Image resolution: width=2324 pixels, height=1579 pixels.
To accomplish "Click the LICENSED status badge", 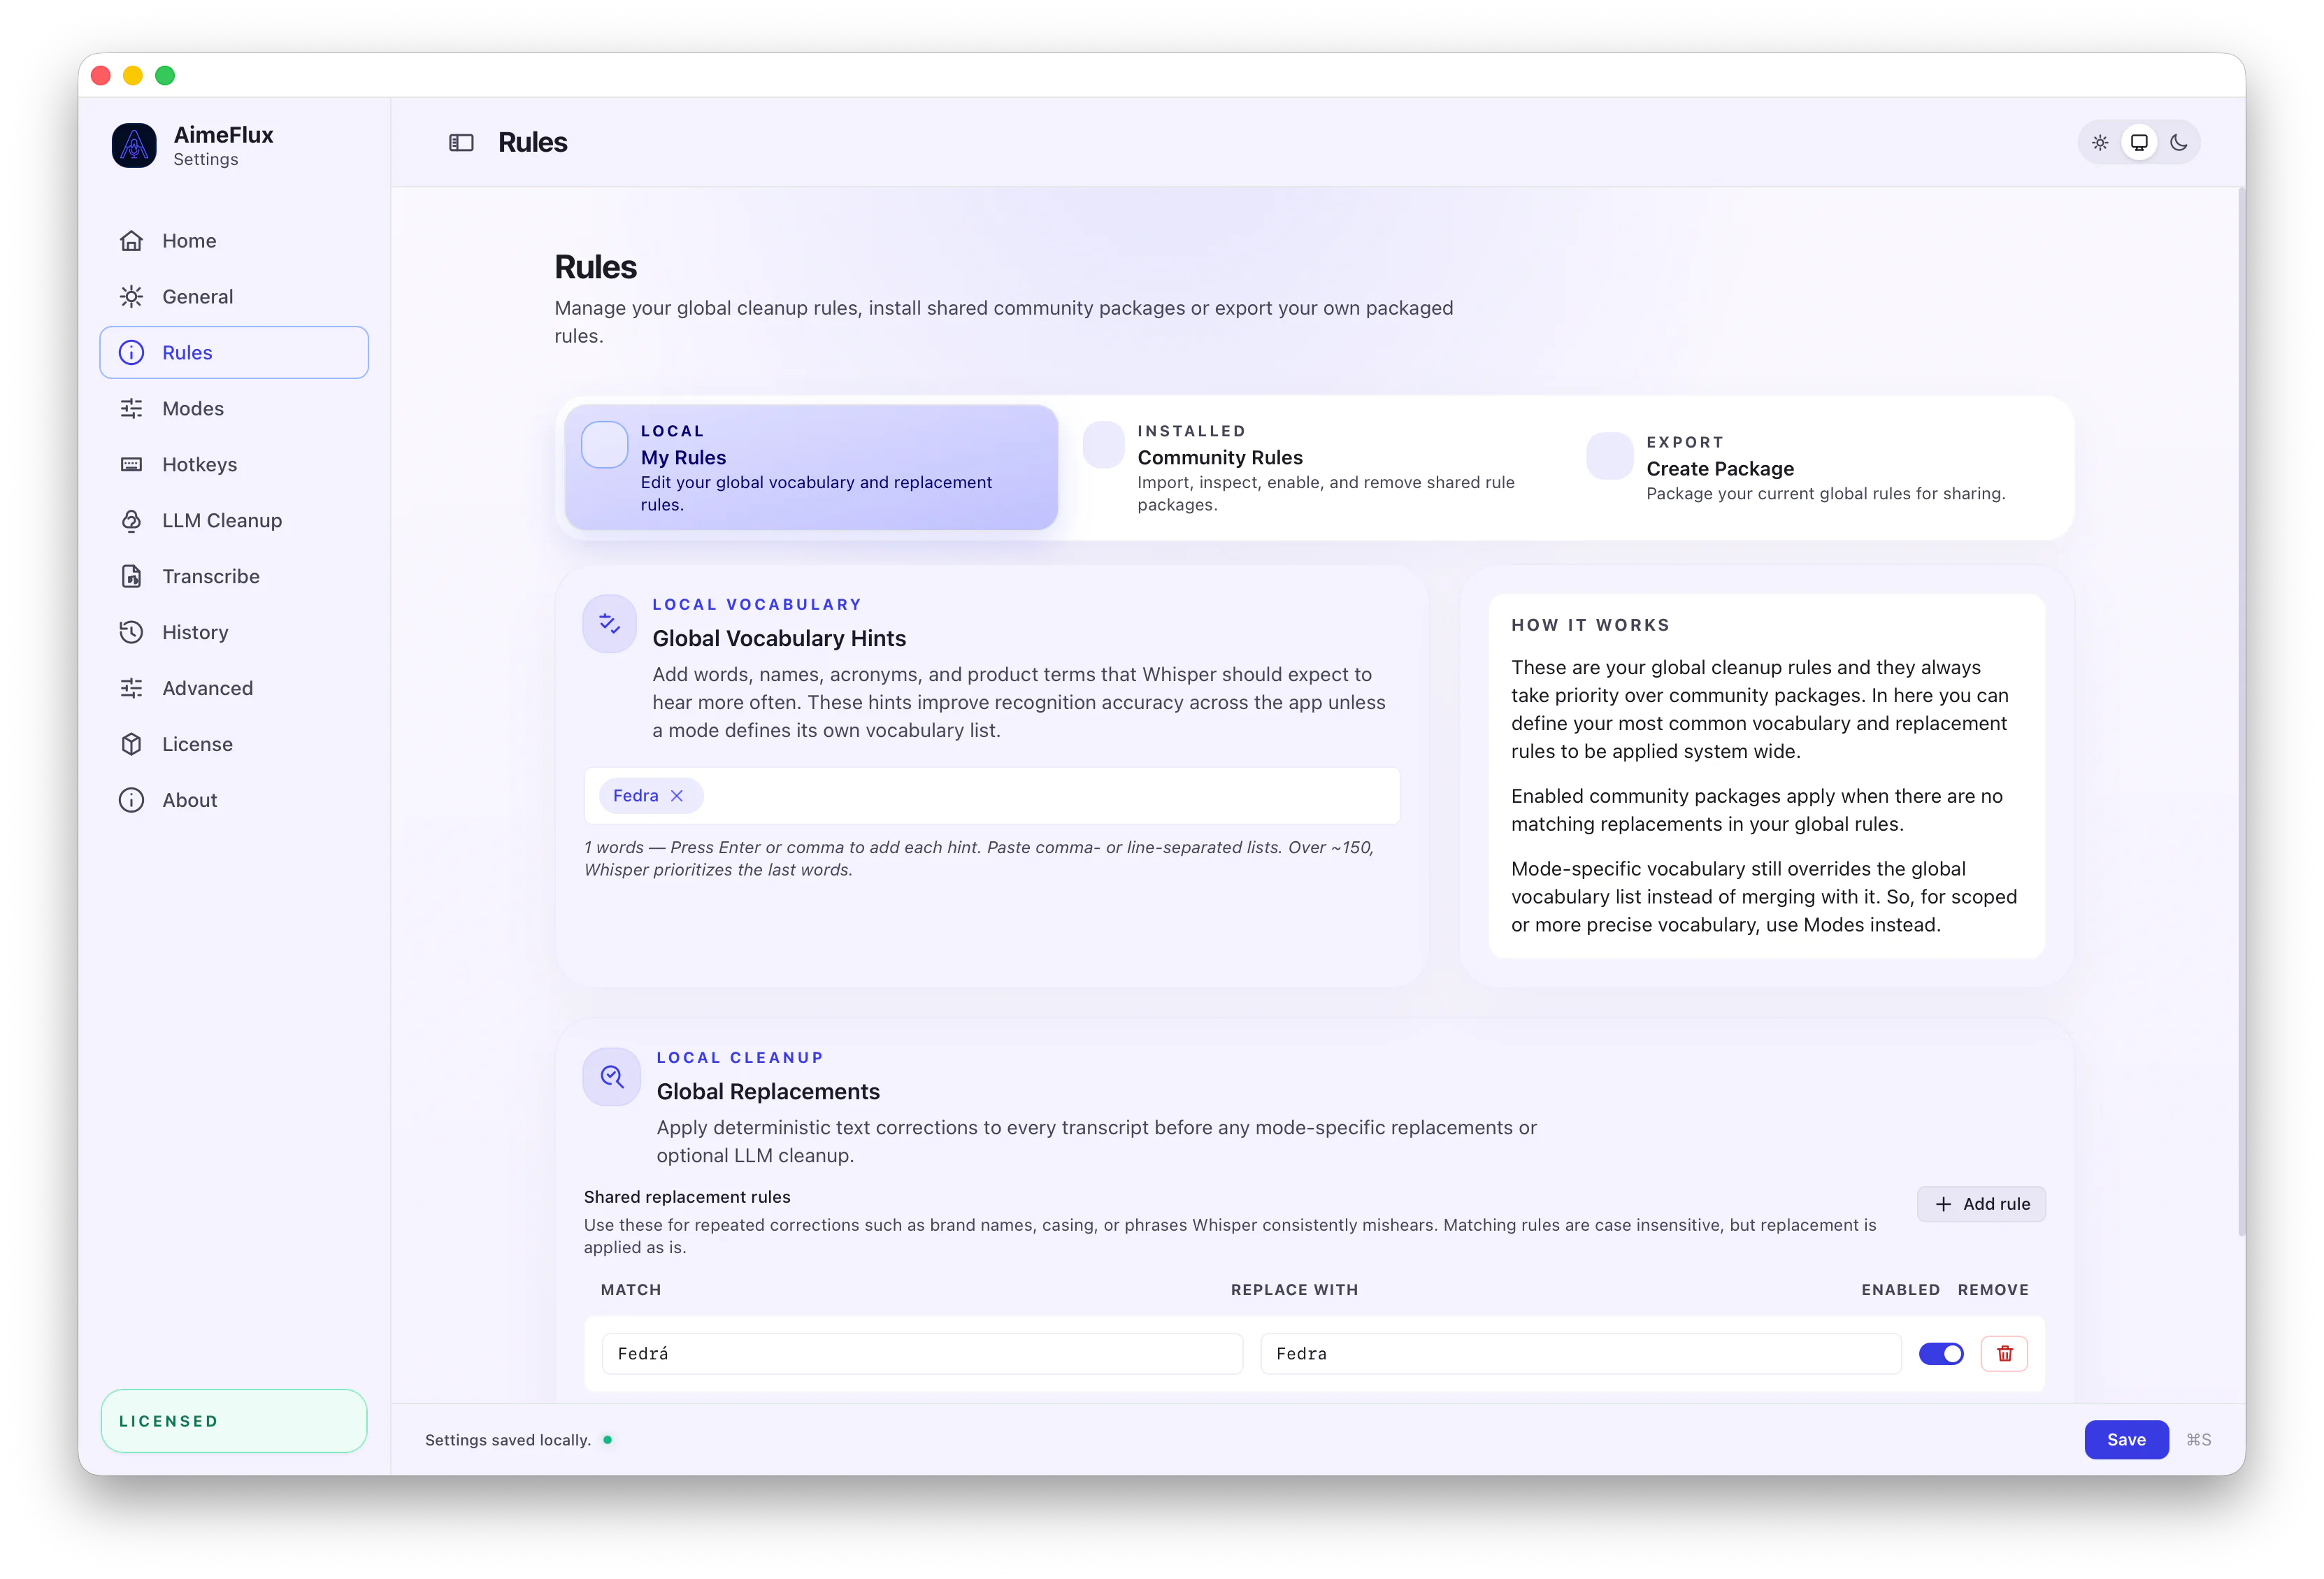I will (x=234, y=1421).
